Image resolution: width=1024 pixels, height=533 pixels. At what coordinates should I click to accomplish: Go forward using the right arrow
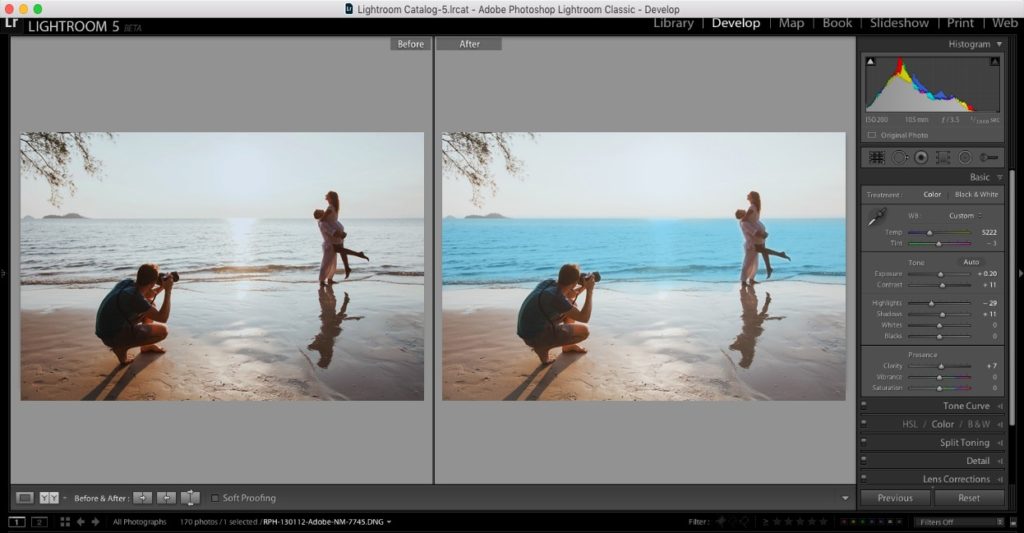95,522
